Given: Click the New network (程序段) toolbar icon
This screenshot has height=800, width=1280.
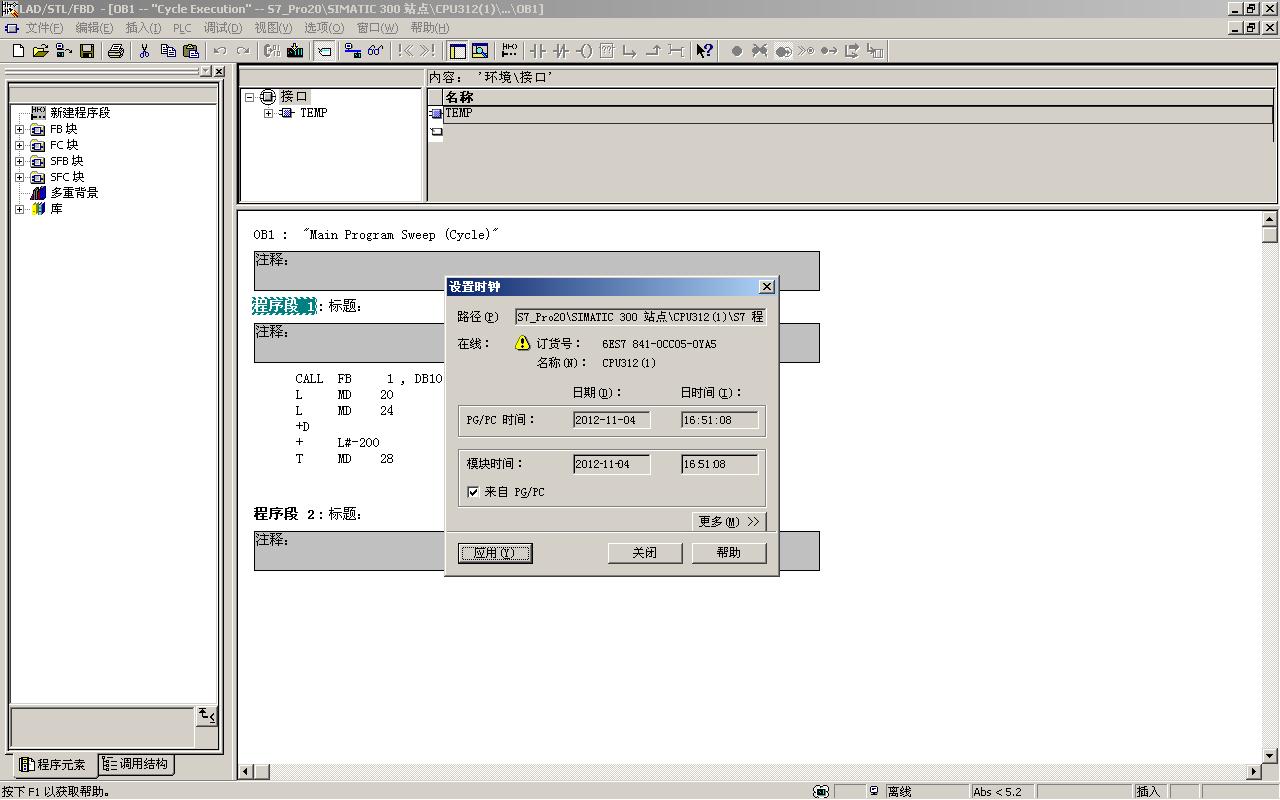Looking at the screenshot, I should pyautogui.click(x=509, y=51).
